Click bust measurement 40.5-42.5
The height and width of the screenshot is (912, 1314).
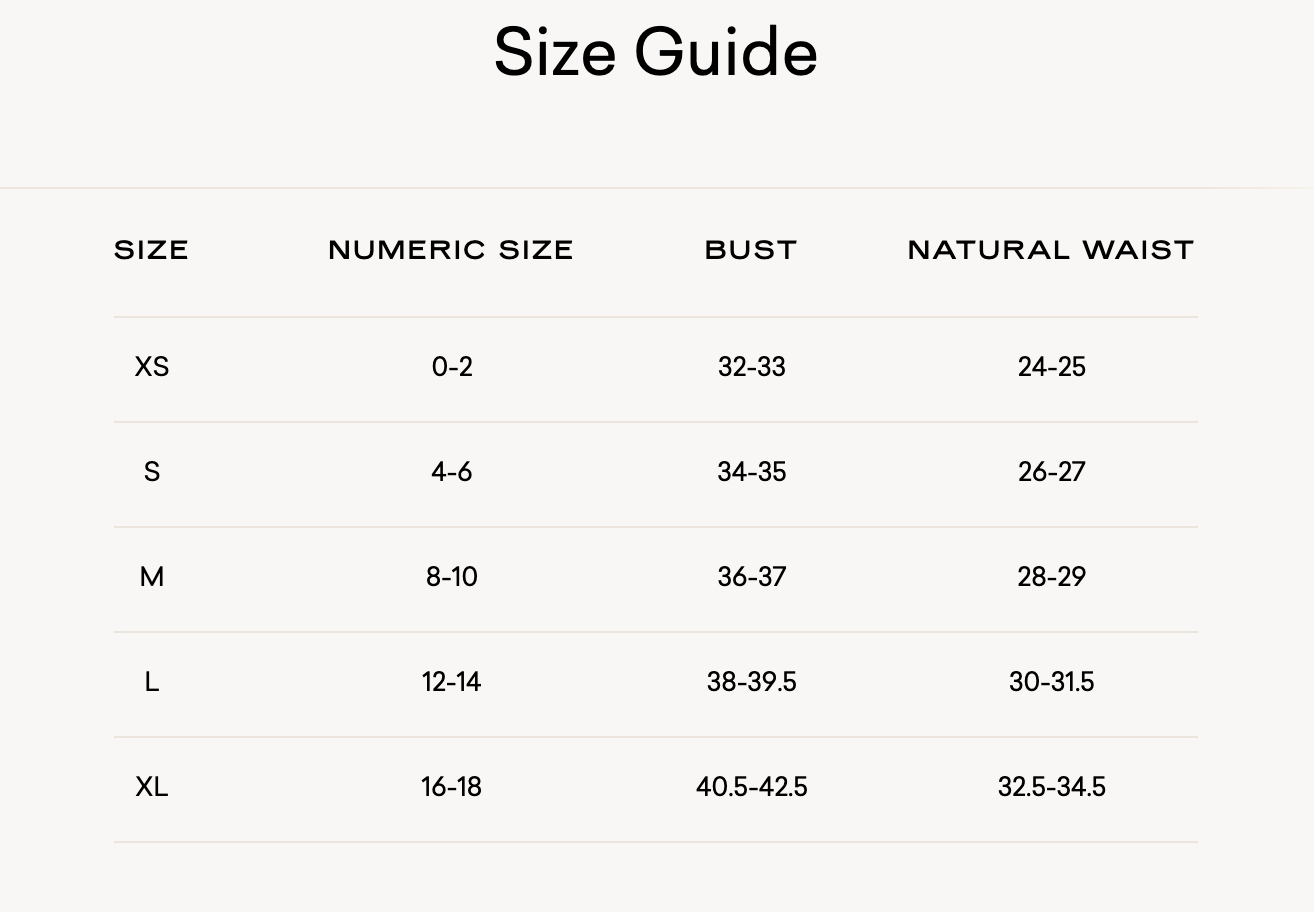click(752, 787)
